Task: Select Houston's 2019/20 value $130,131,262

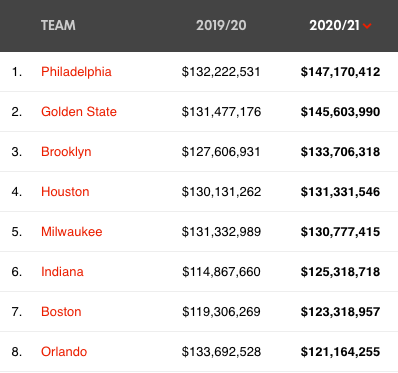Action: click(221, 192)
